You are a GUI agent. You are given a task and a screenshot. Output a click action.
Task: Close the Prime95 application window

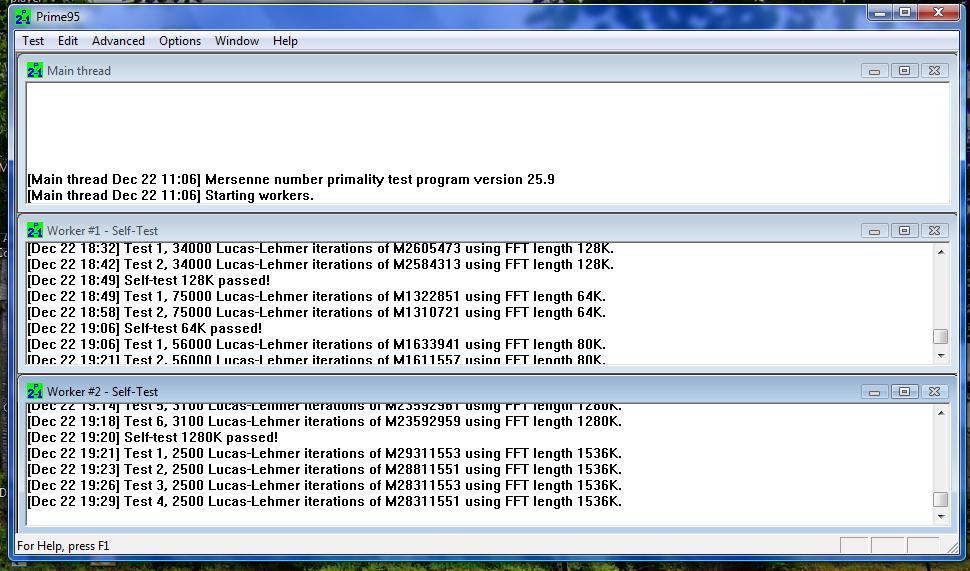pyautogui.click(x=938, y=12)
